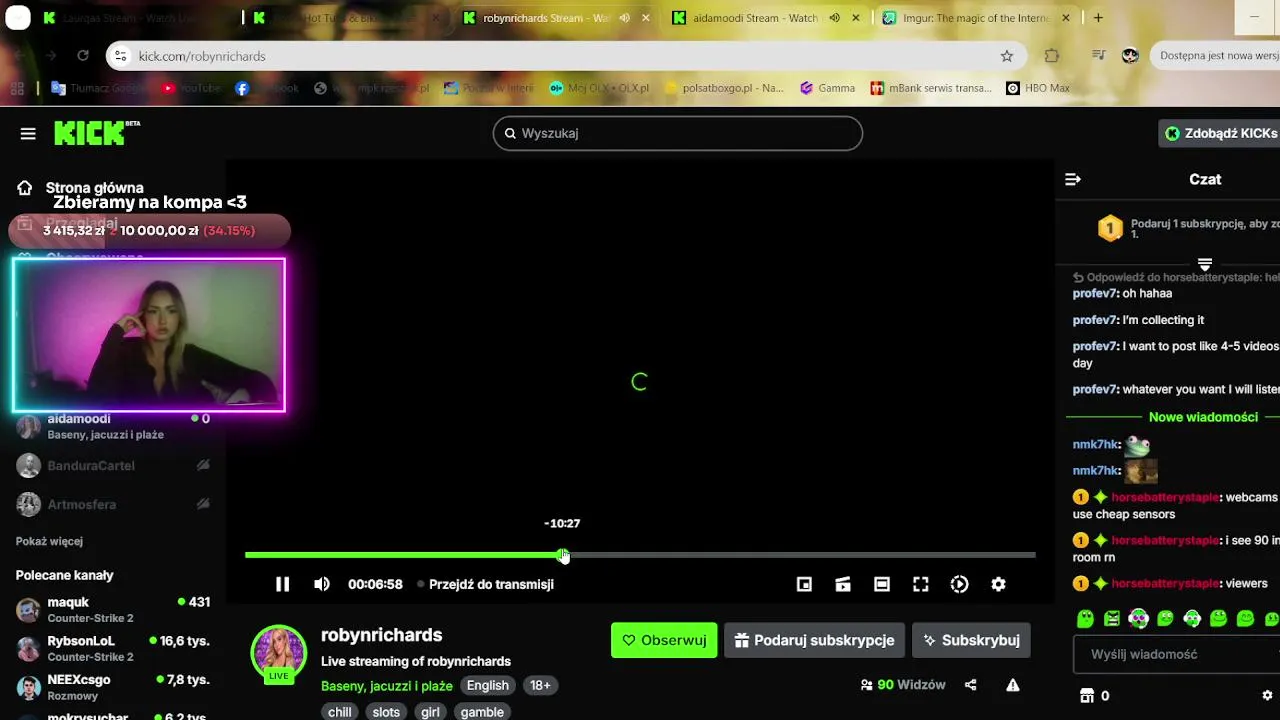
Task: Open mBank serwis bookmark
Action: [x=930, y=88]
